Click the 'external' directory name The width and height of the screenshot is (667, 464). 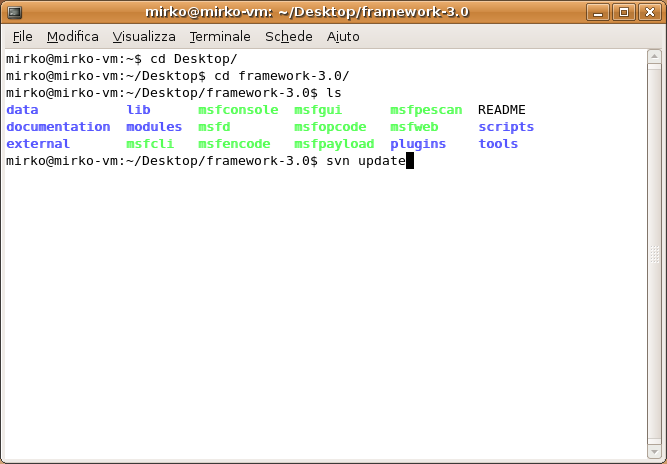38,144
